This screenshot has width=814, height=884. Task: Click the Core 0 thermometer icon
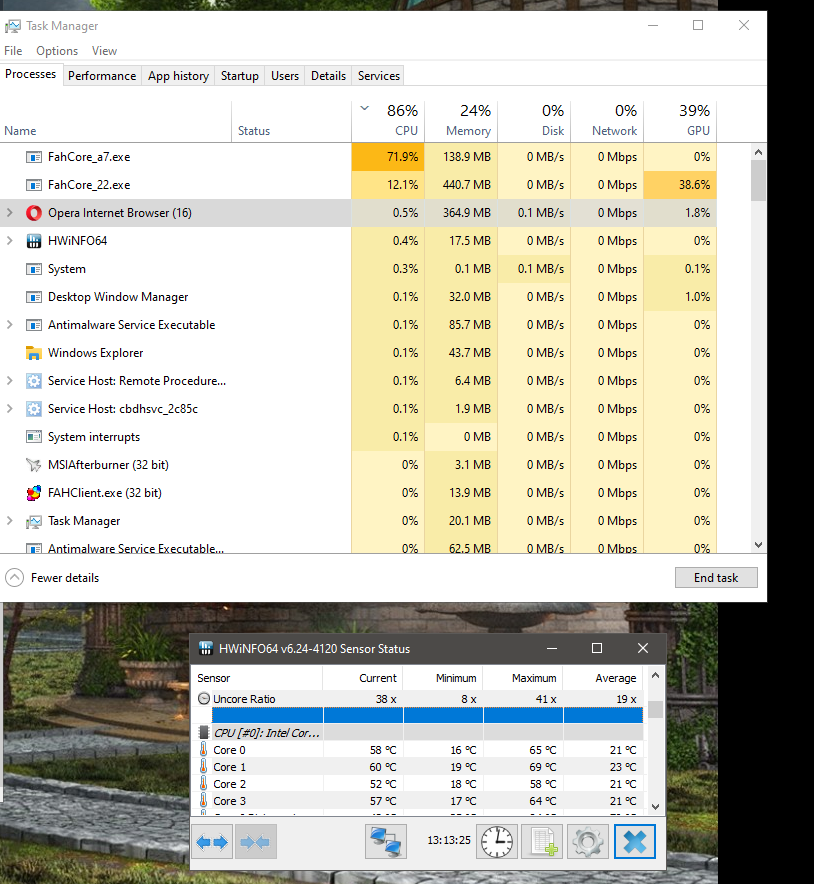204,750
